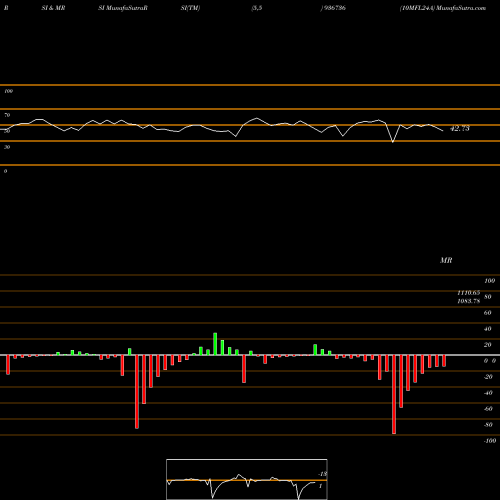The width and height of the screenshot is (500, 500).
Task: Click the '-18' value in mini chart
Action: coord(322,474)
